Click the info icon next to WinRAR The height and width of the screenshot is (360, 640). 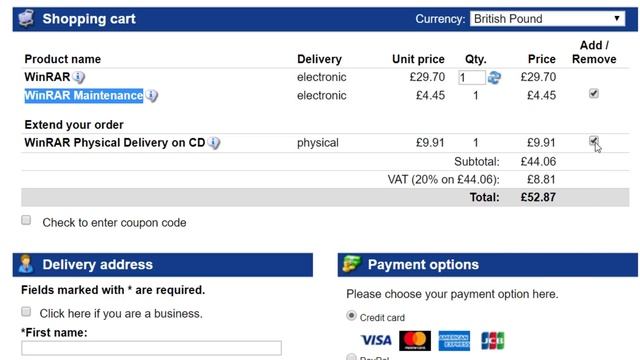click(79, 77)
